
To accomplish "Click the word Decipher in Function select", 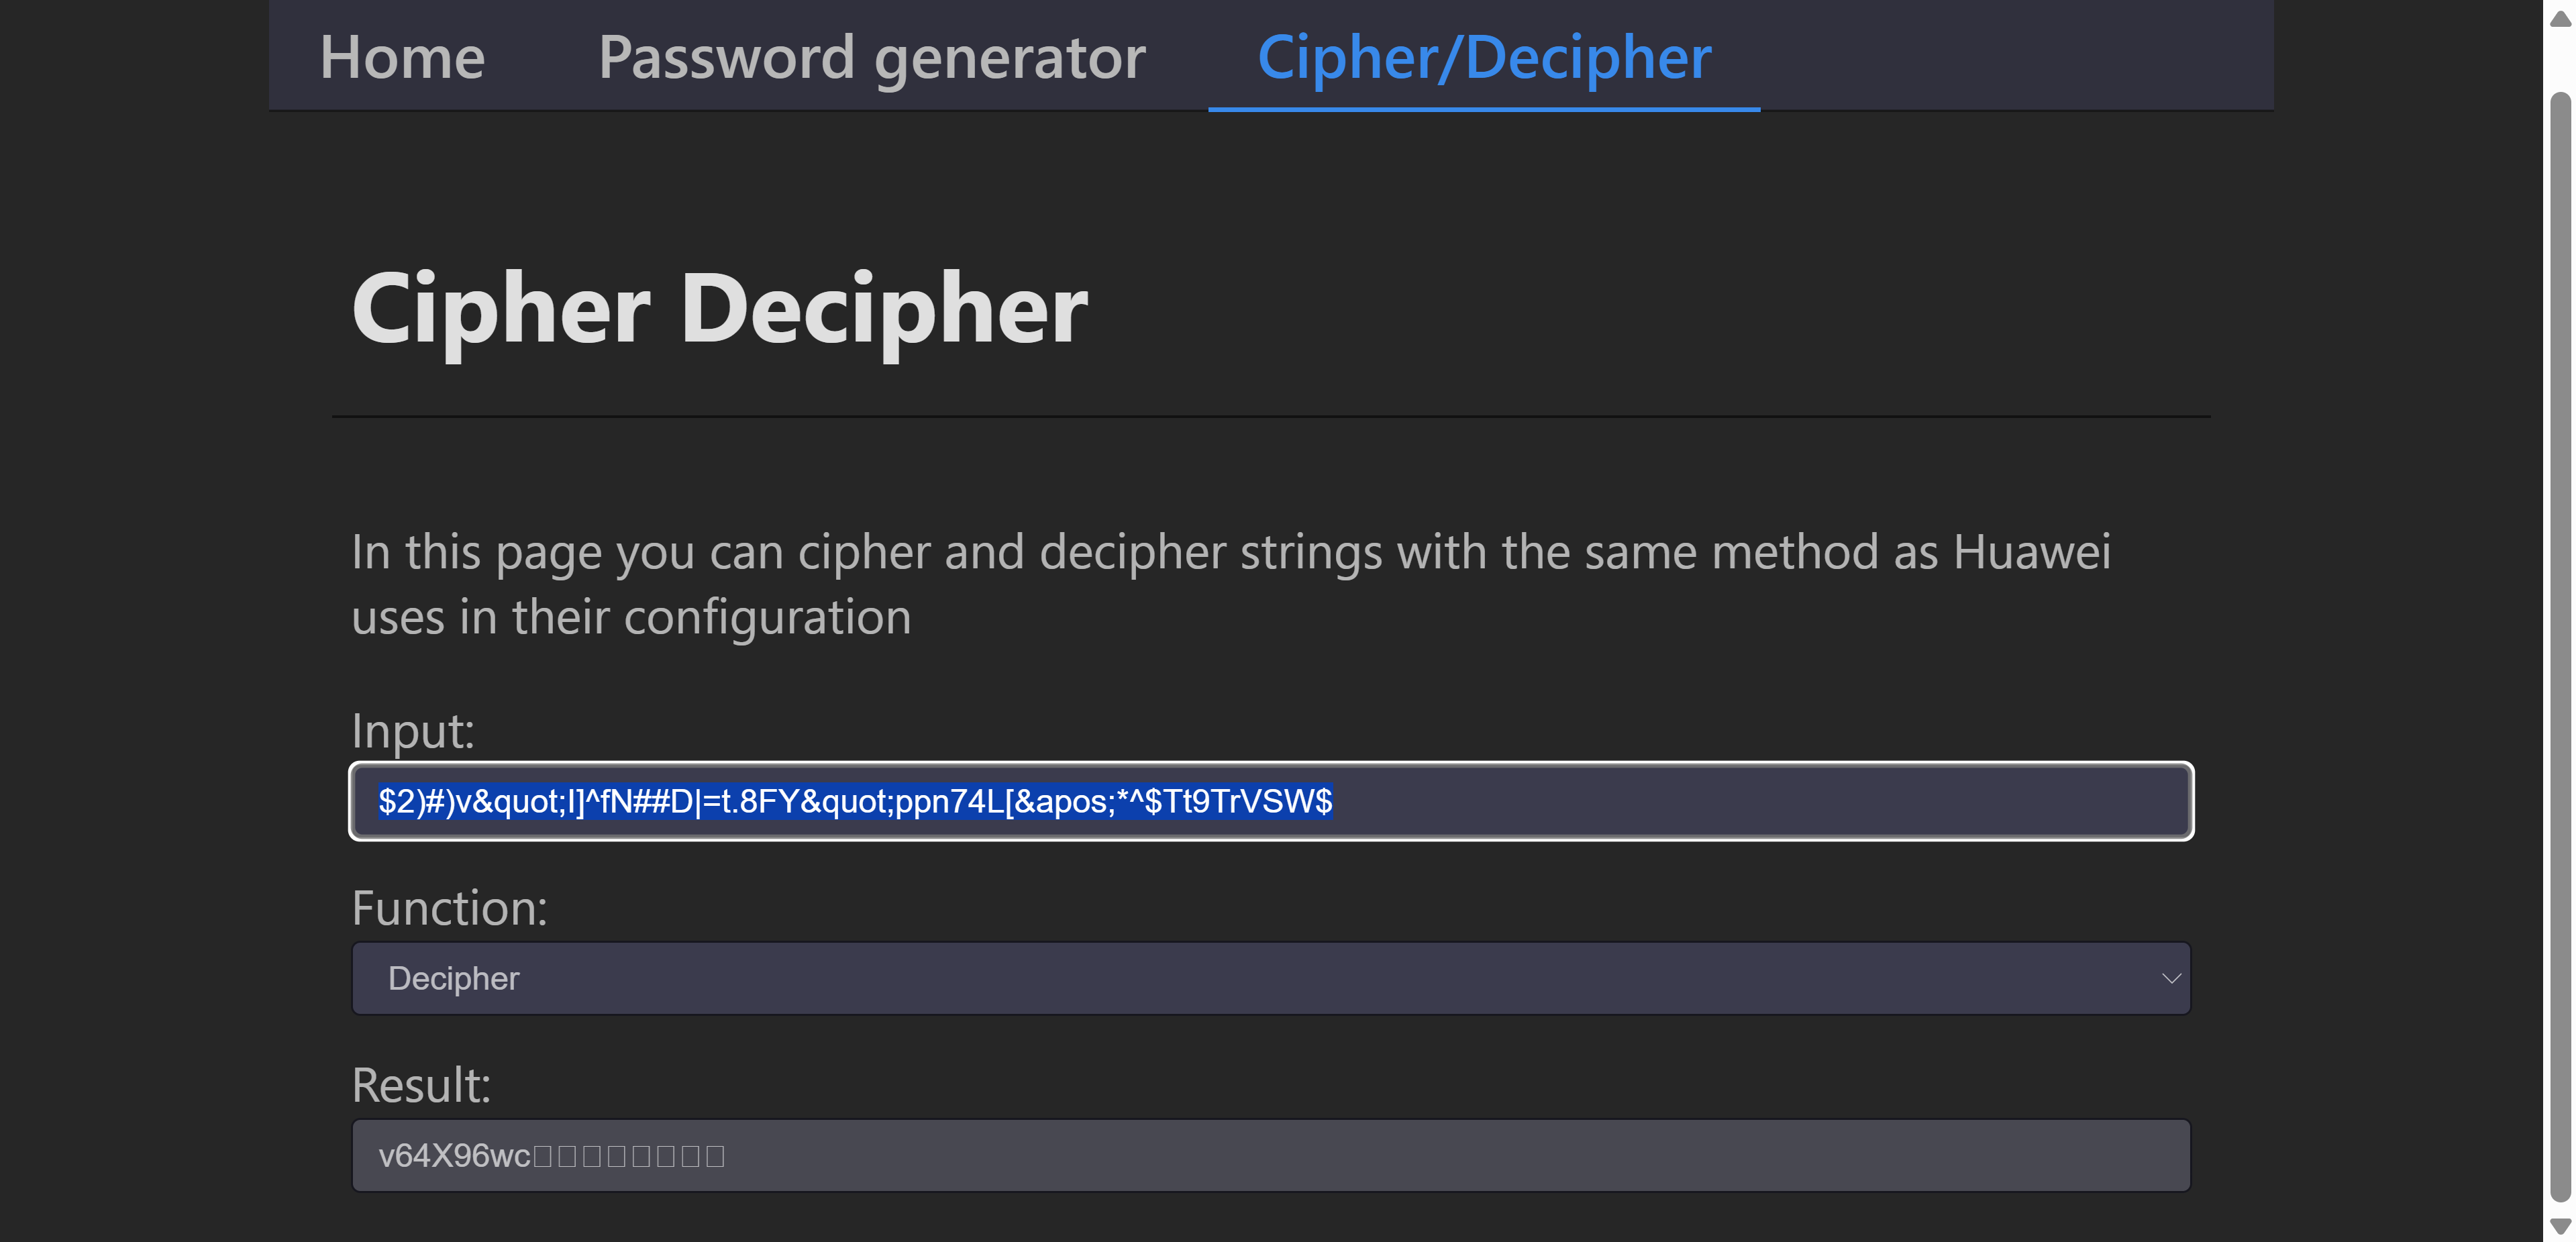I will point(453,978).
